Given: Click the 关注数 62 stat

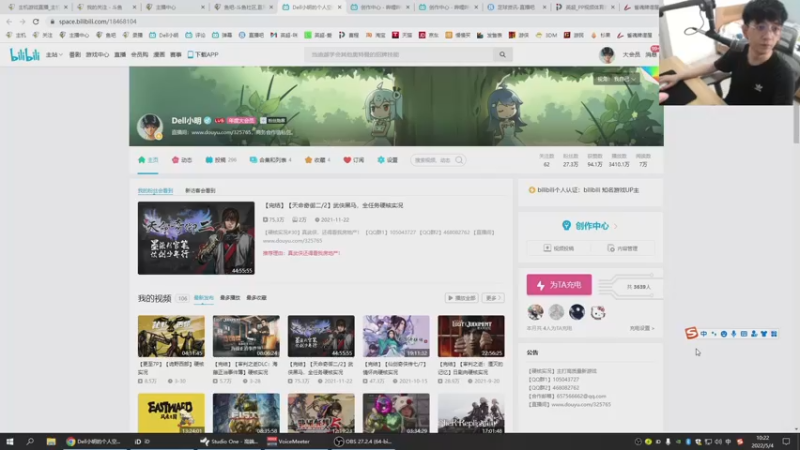Looking at the screenshot, I should [x=546, y=161].
